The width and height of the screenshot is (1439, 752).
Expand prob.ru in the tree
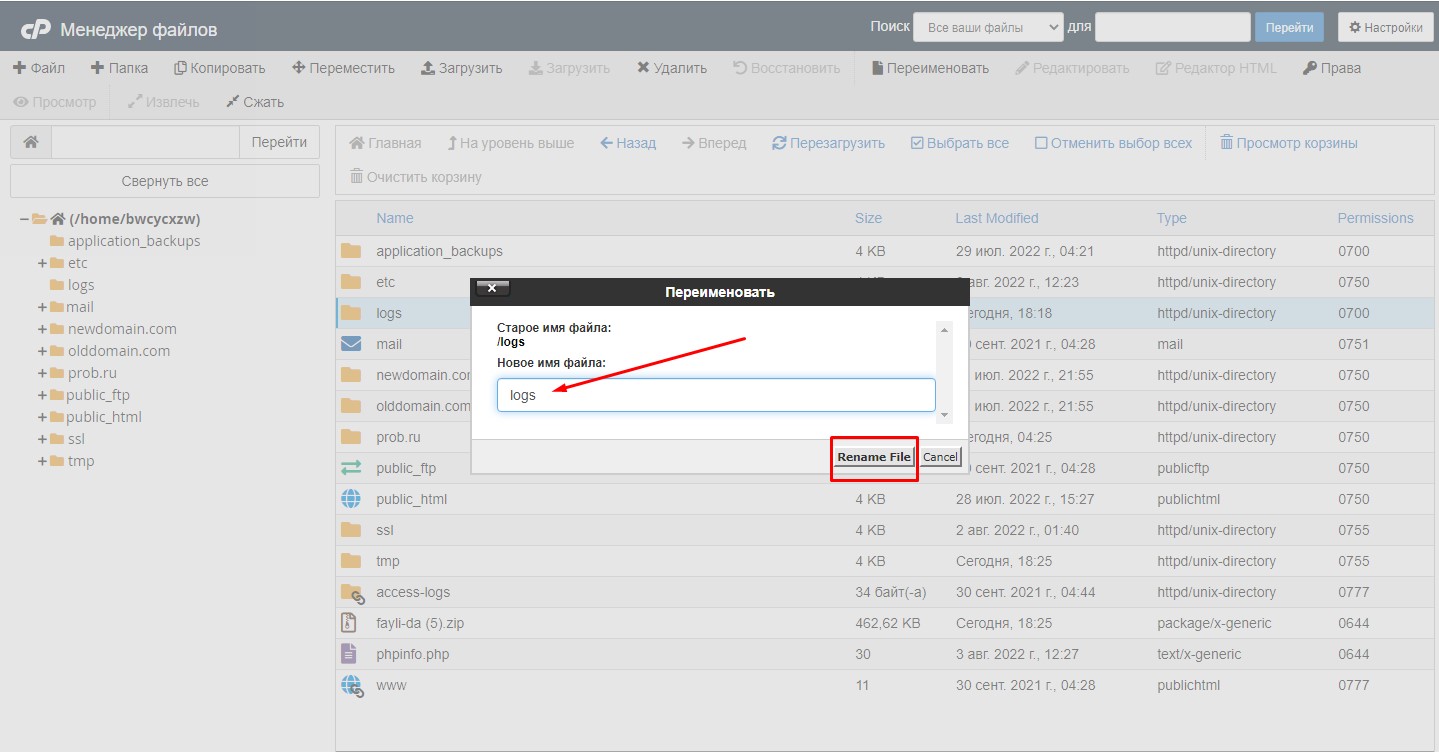point(43,373)
